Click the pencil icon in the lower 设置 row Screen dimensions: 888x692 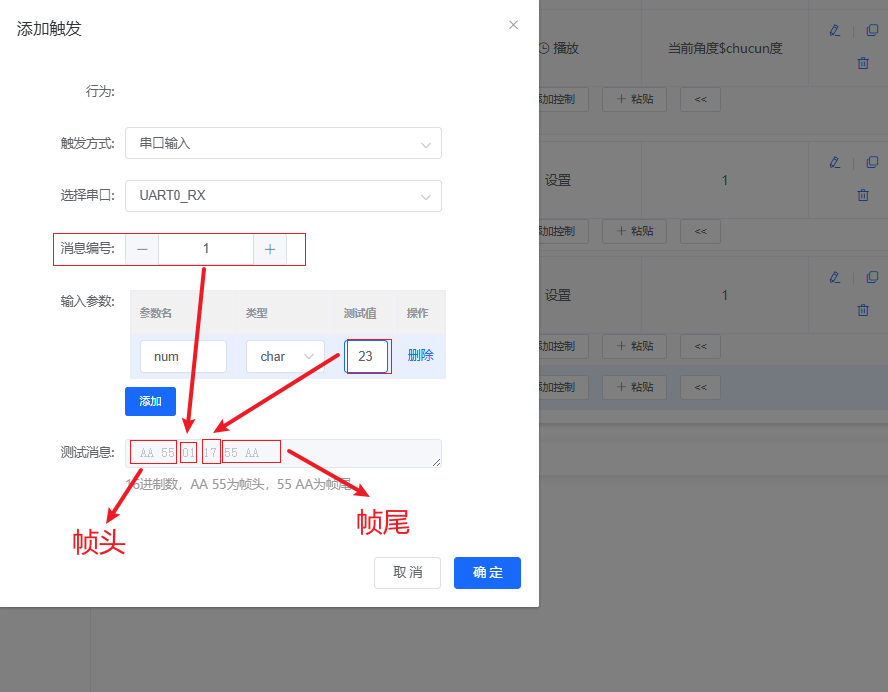835,277
